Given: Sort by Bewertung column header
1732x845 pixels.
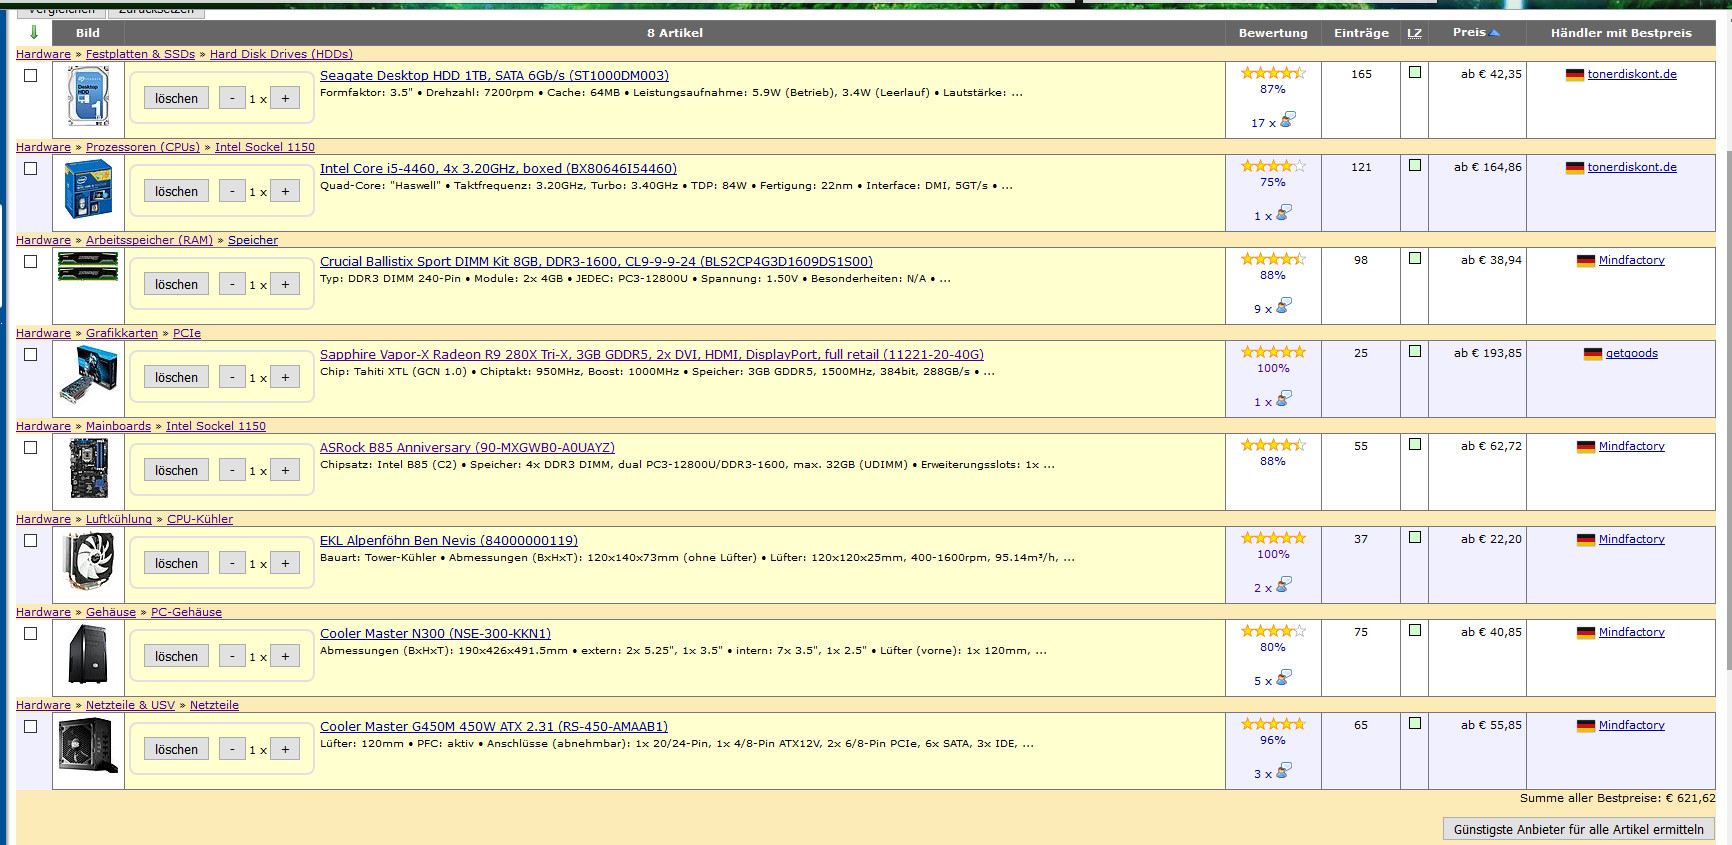Looking at the screenshot, I should (x=1273, y=33).
